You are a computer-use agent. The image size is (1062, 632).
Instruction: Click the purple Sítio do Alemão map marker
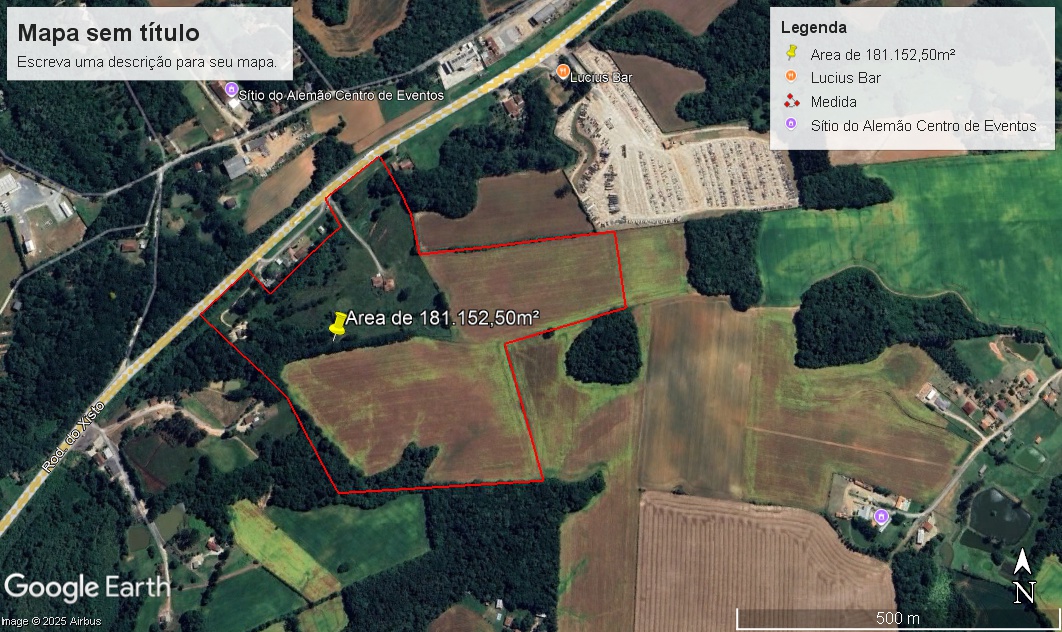tap(231, 89)
